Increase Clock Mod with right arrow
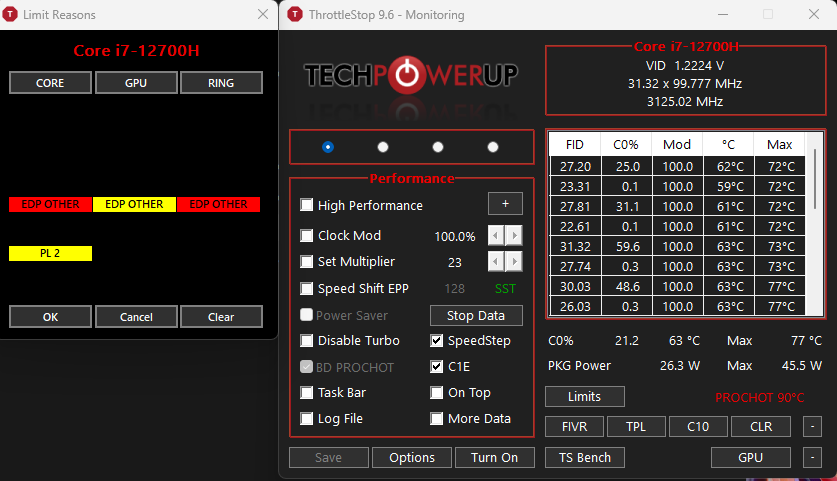 coord(514,235)
